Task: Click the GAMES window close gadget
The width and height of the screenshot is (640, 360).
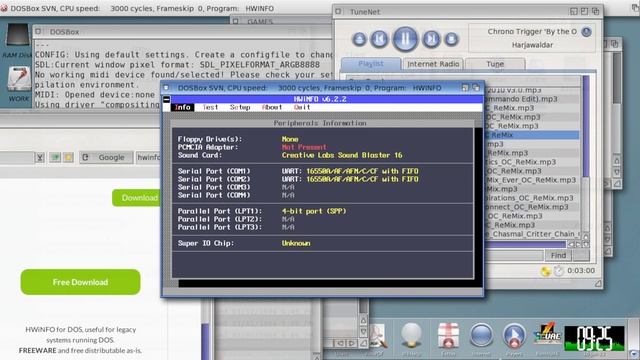Action: [x=236, y=21]
